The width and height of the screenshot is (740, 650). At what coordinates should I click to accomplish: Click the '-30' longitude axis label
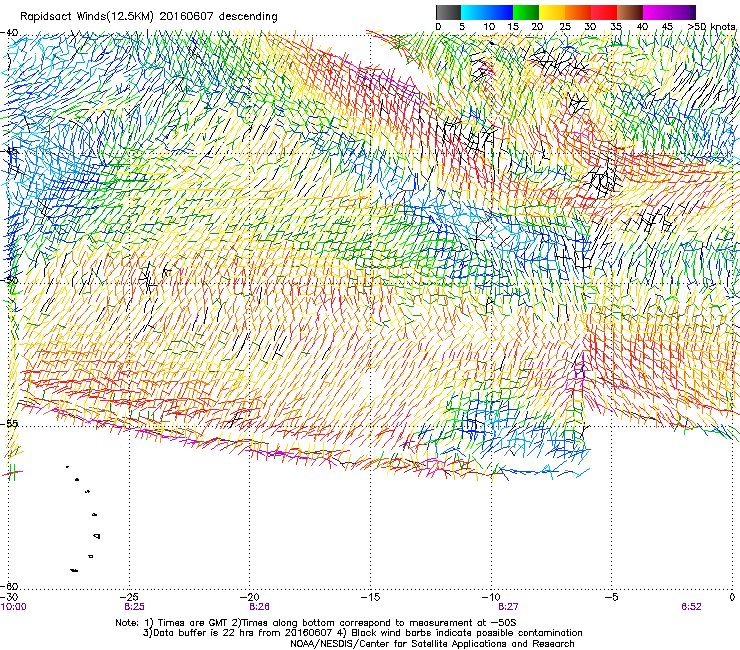tap(8, 597)
